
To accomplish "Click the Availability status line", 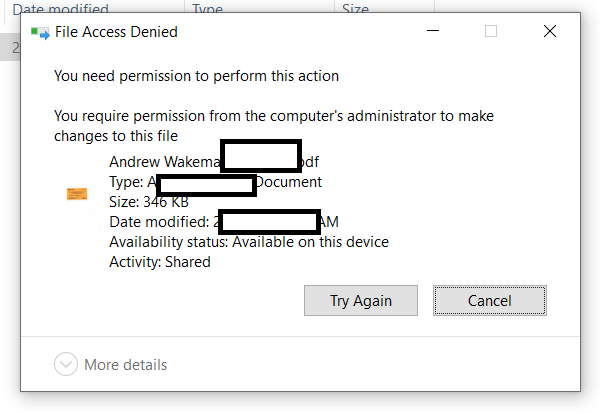I will tap(248, 242).
